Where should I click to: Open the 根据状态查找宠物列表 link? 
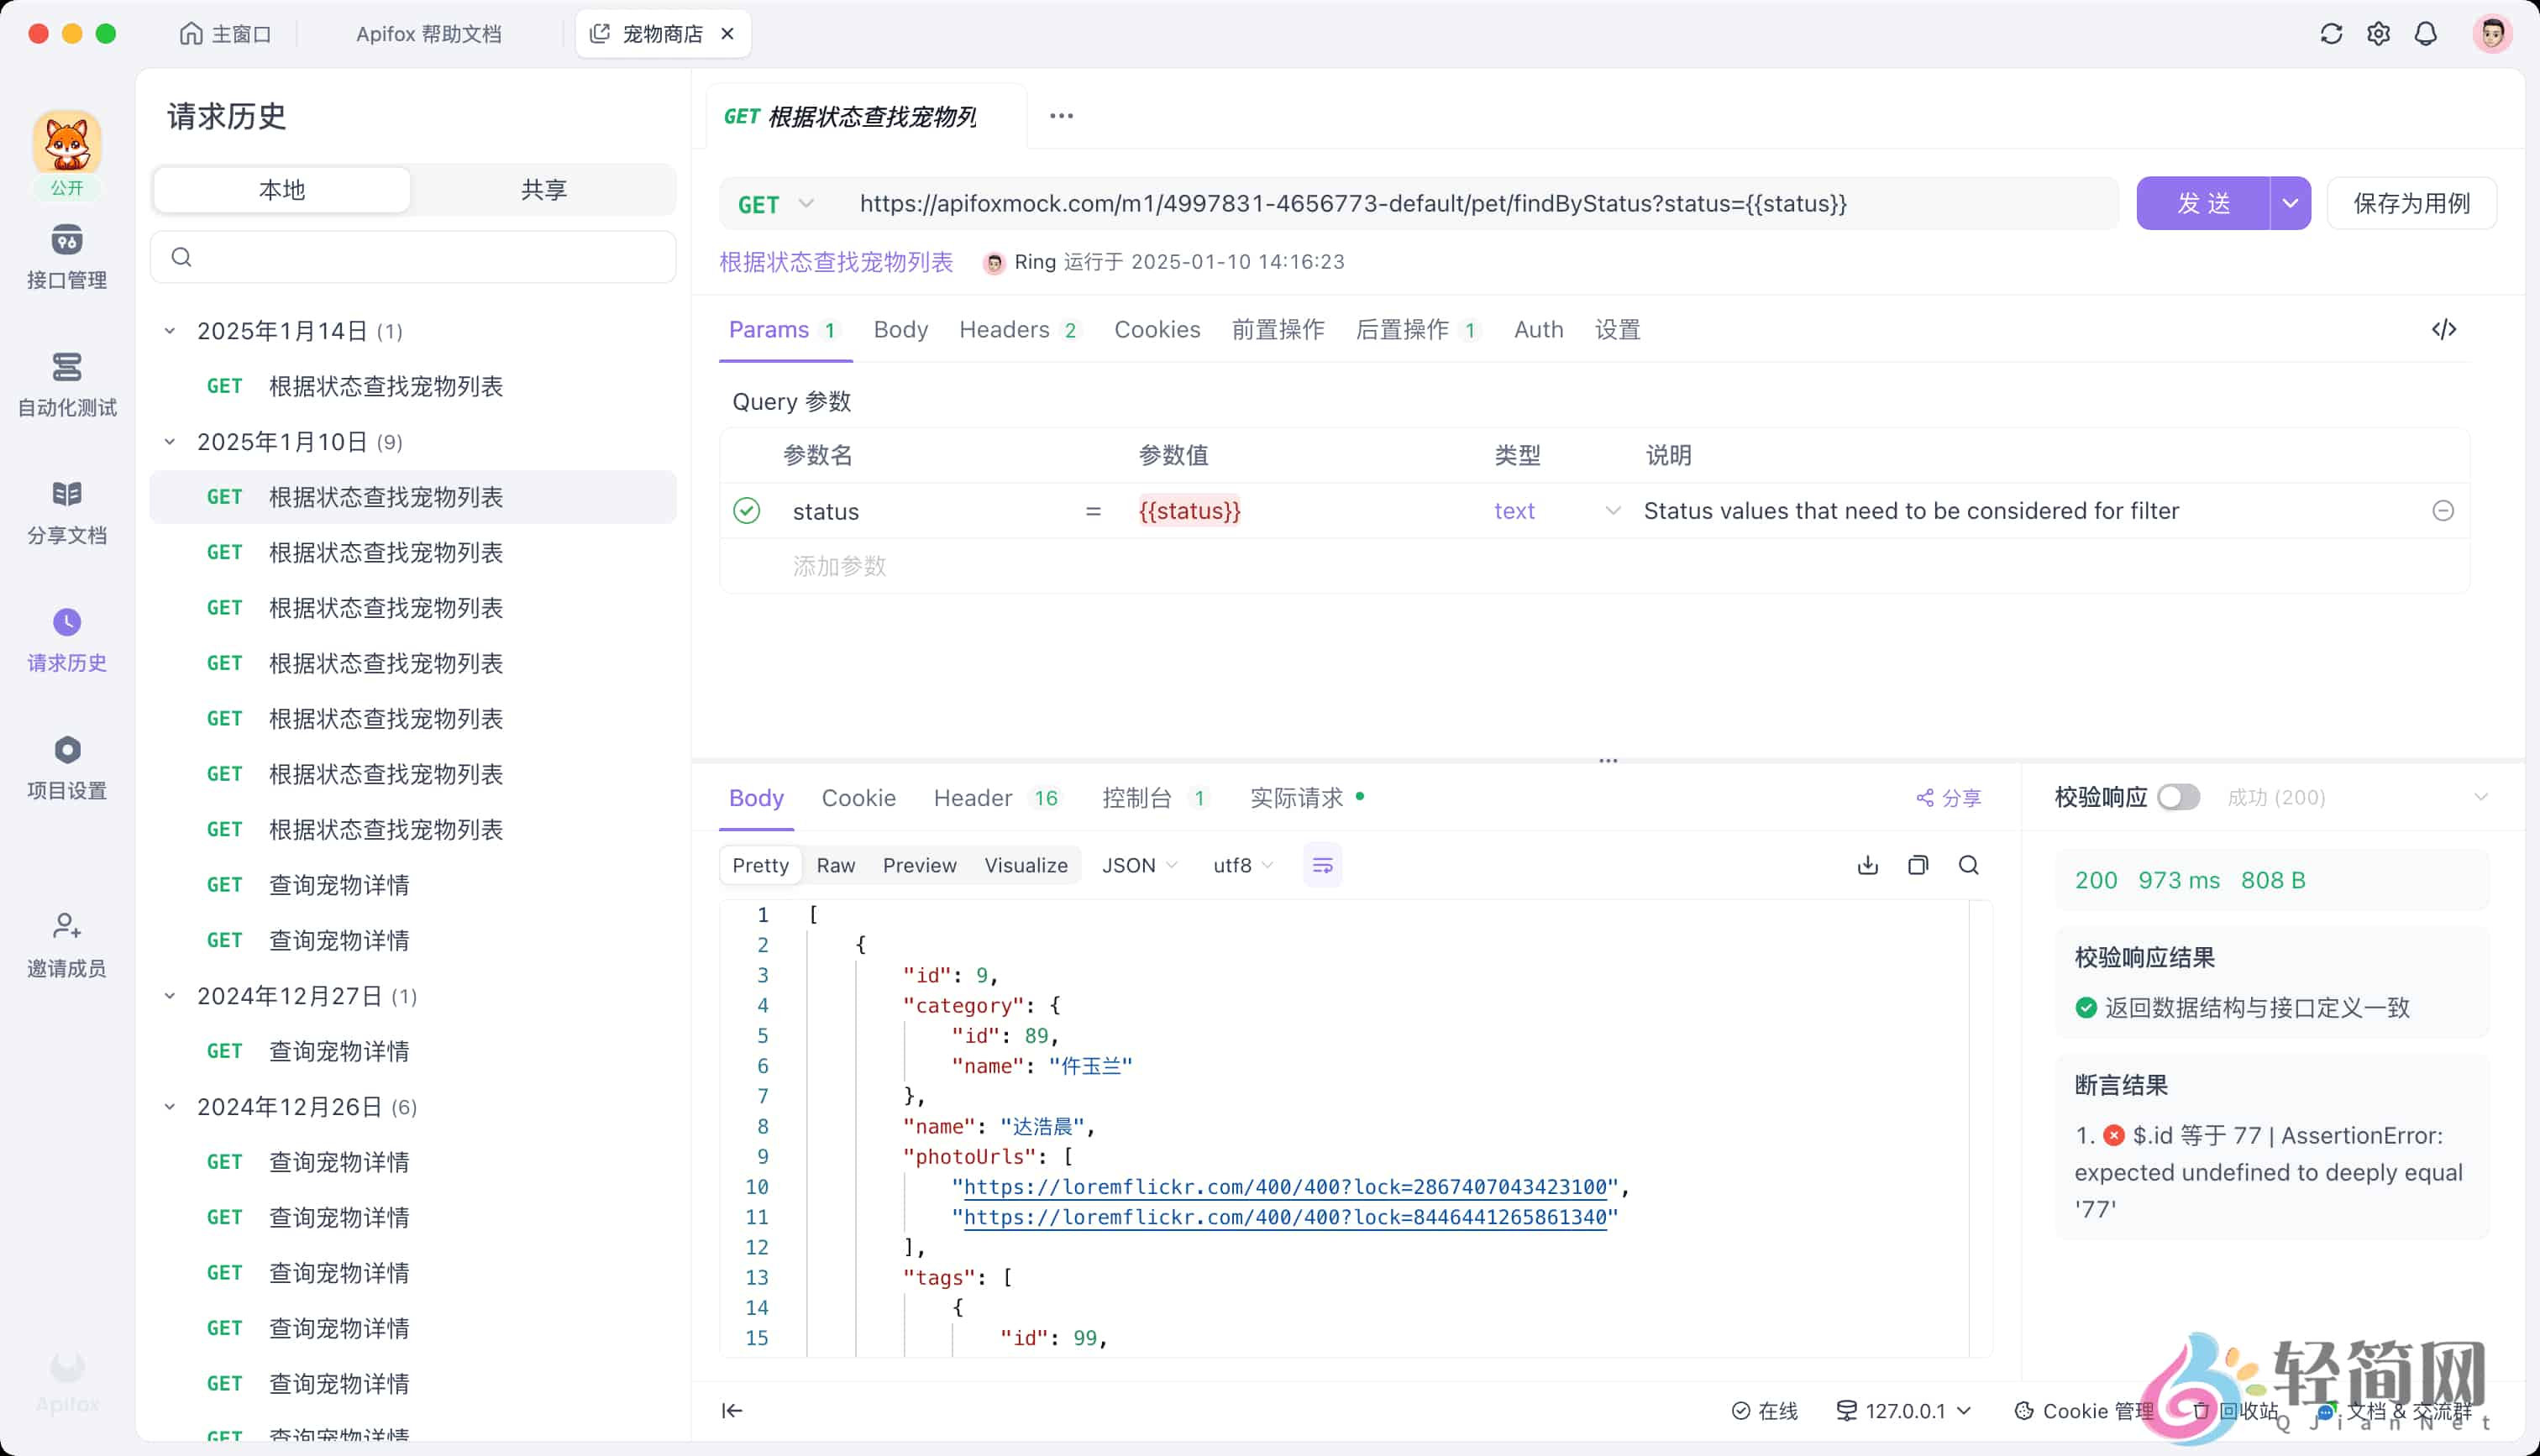coord(836,262)
